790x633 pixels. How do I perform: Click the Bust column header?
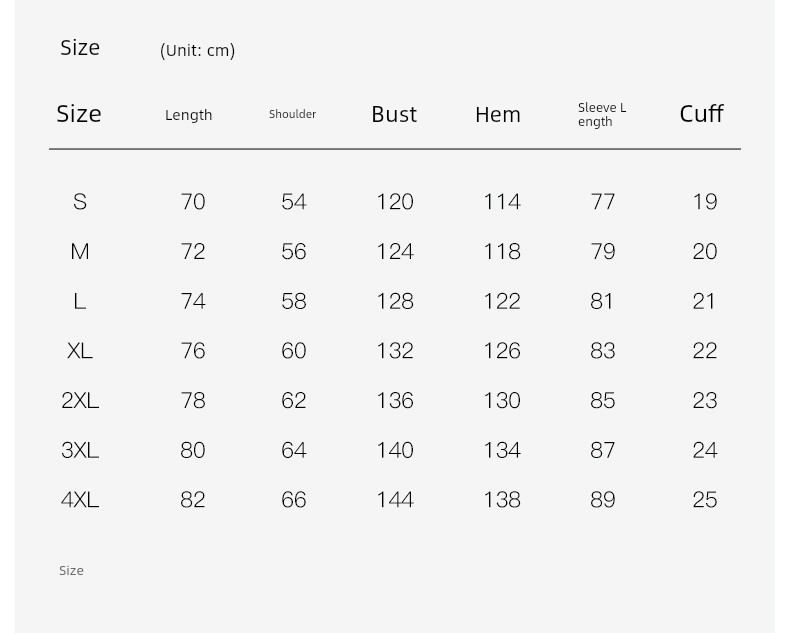tap(394, 114)
